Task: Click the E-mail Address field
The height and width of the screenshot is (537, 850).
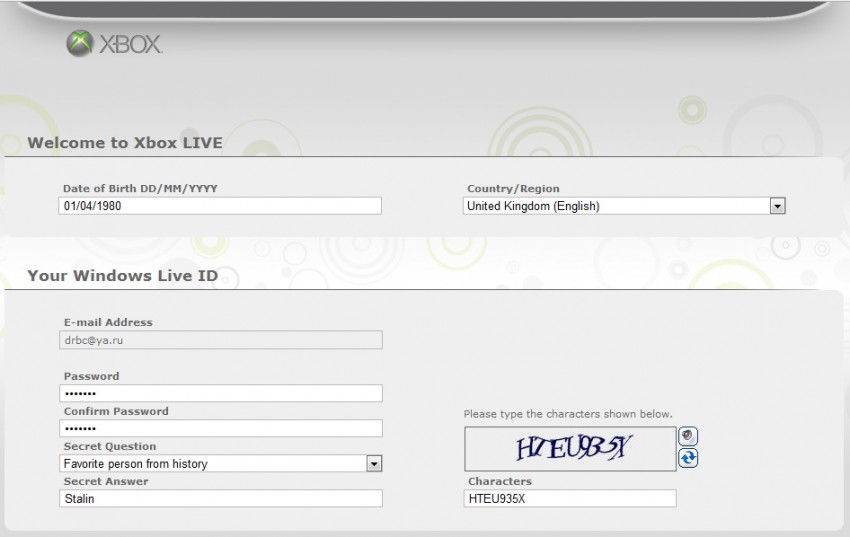Action: (221, 340)
